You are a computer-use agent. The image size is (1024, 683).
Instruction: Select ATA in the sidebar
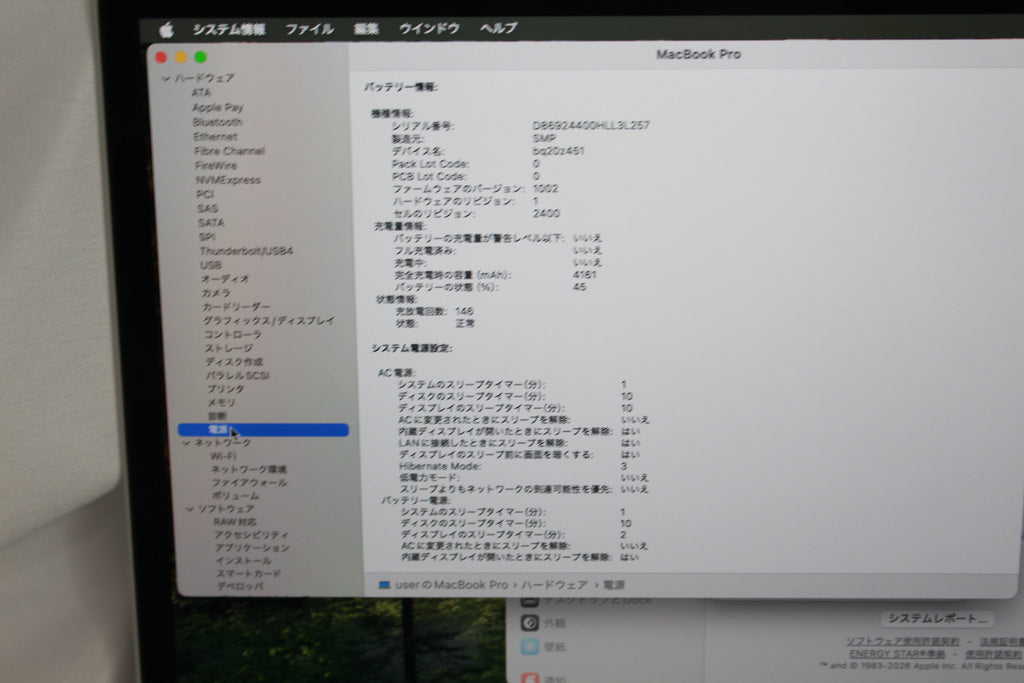pyautogui.click(x=201, y=93)
